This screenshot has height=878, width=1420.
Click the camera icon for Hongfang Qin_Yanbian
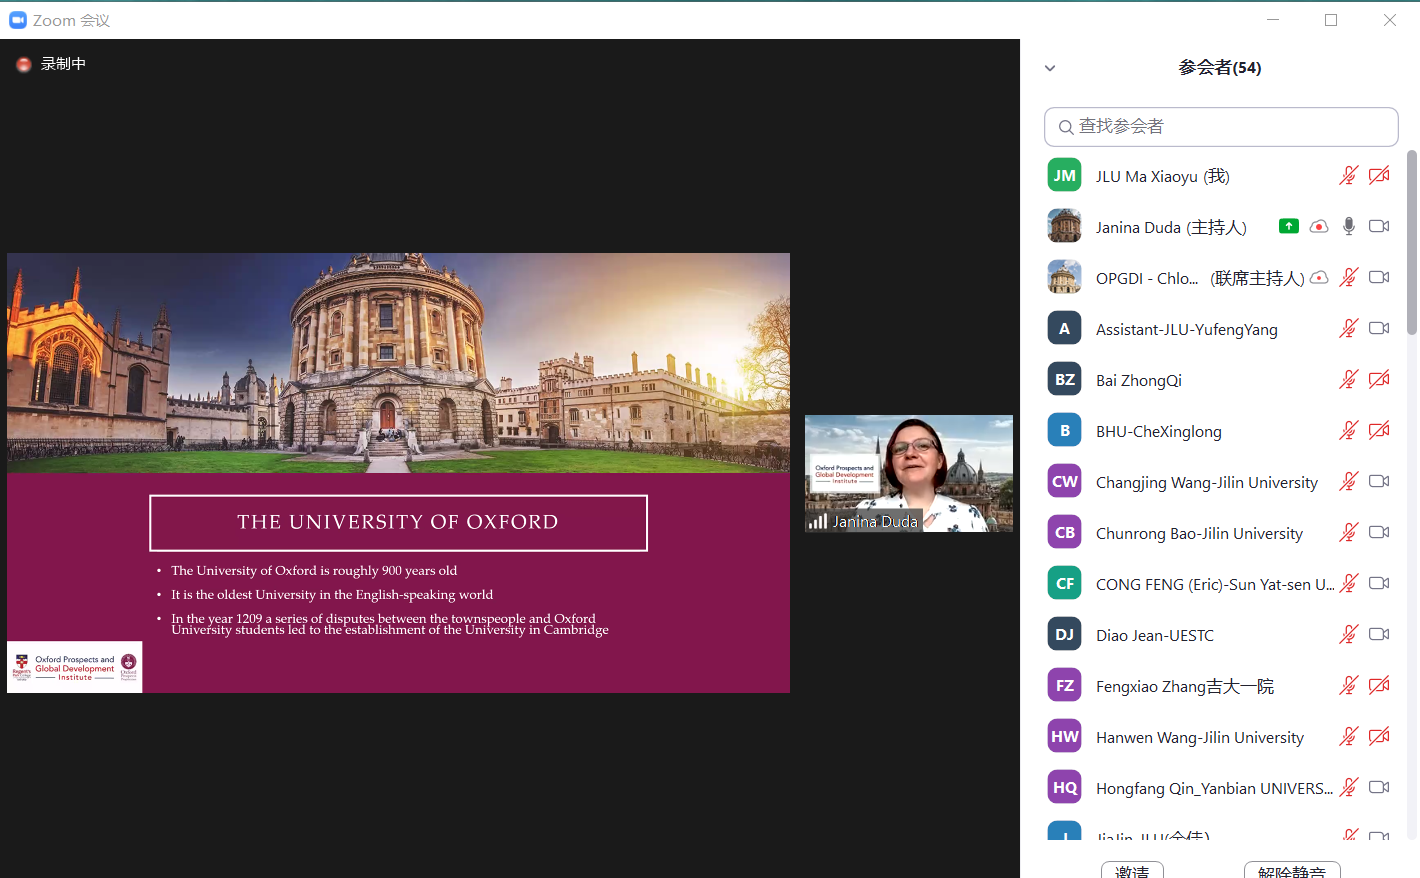(1379, 787)
